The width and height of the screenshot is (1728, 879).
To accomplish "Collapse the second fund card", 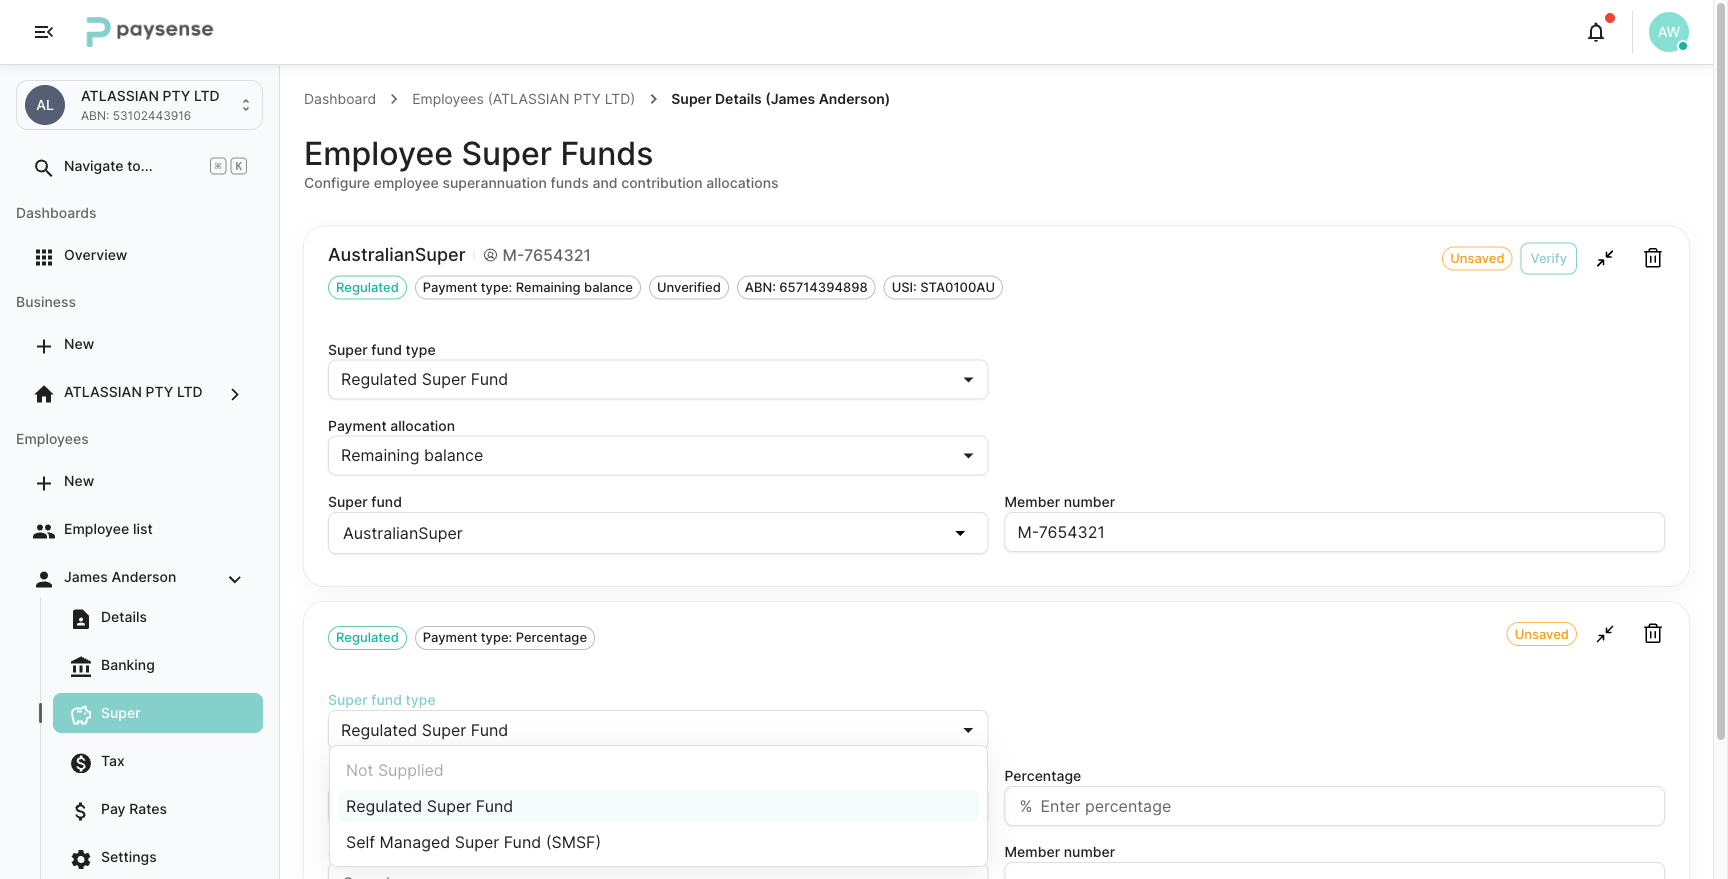I will pyautogui.click(x=1605, y=634).
